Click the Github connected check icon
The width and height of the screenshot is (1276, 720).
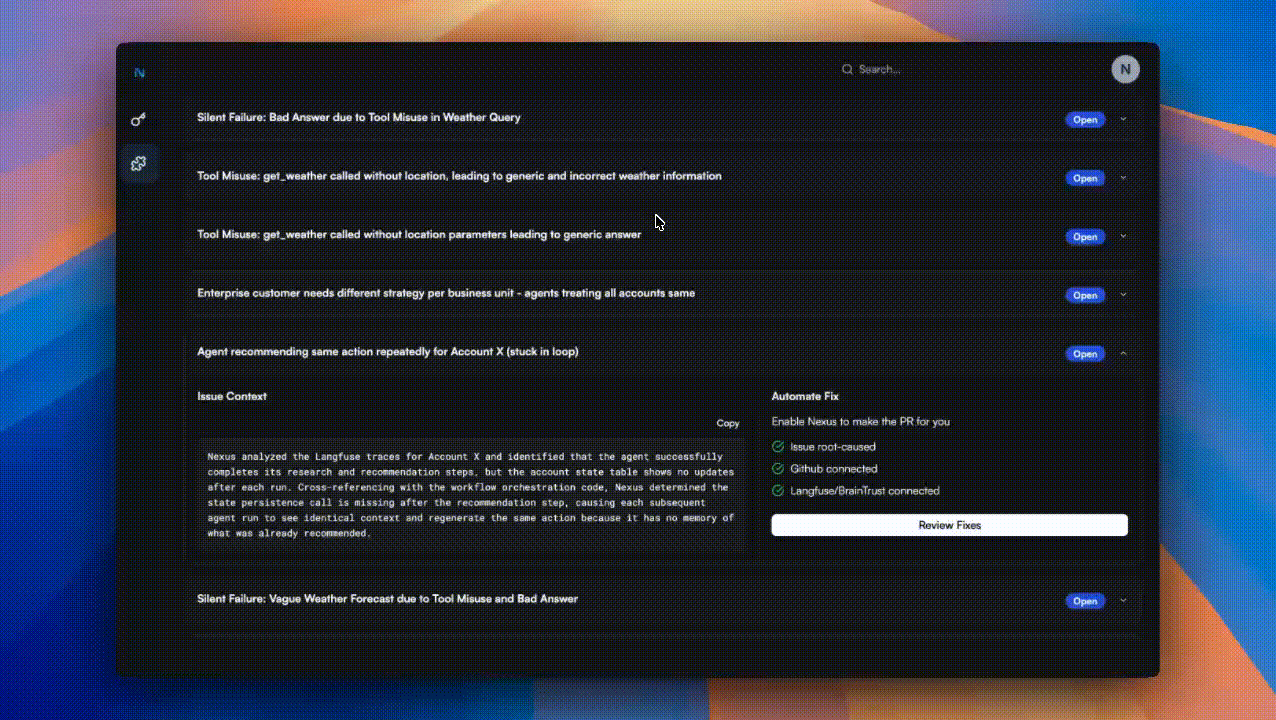(777, 468)
